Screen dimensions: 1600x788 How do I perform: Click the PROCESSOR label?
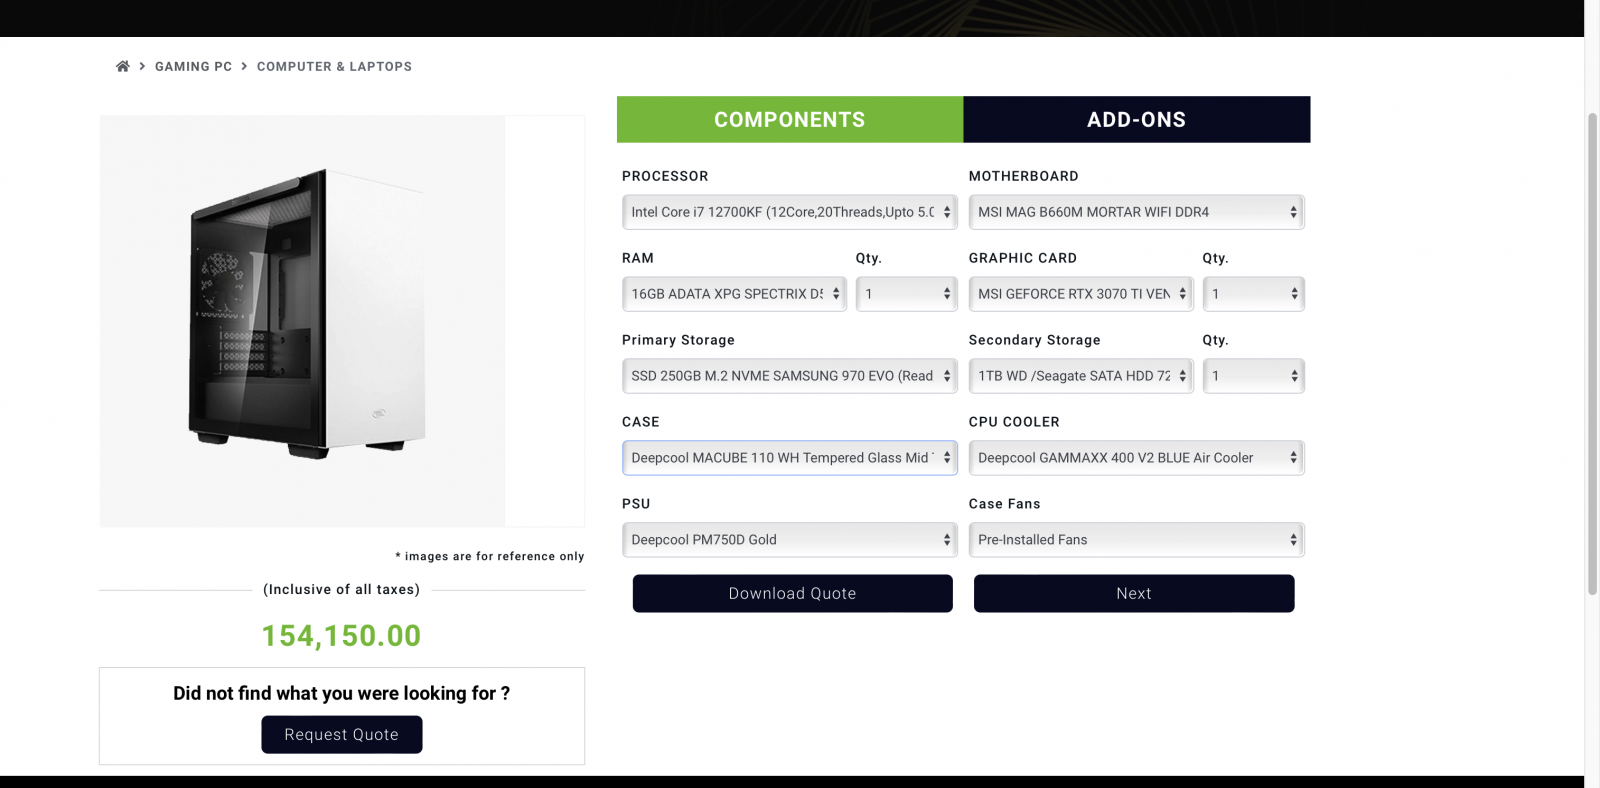point(665,176)
